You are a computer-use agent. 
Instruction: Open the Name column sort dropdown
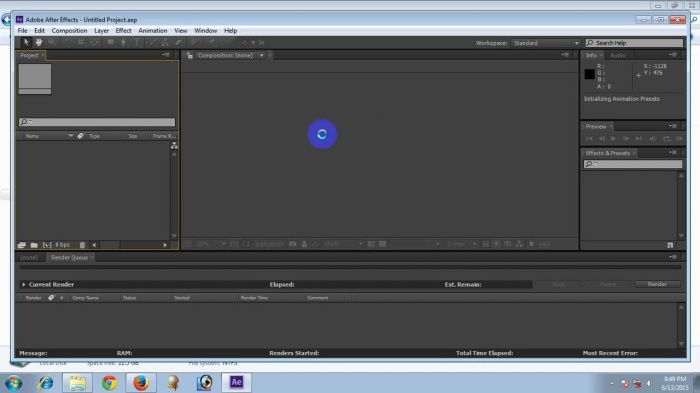pos(71,136)
